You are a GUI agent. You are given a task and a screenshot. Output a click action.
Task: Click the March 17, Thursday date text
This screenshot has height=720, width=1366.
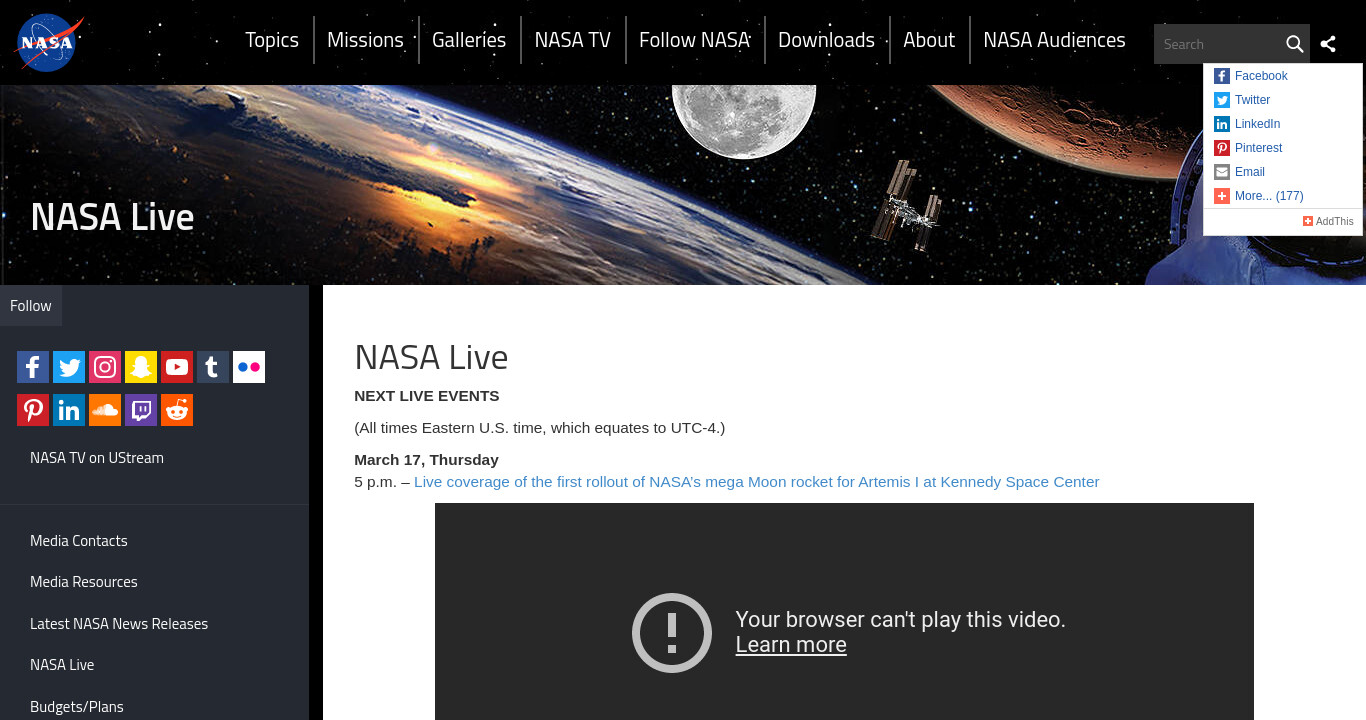[x=426, y=460]
